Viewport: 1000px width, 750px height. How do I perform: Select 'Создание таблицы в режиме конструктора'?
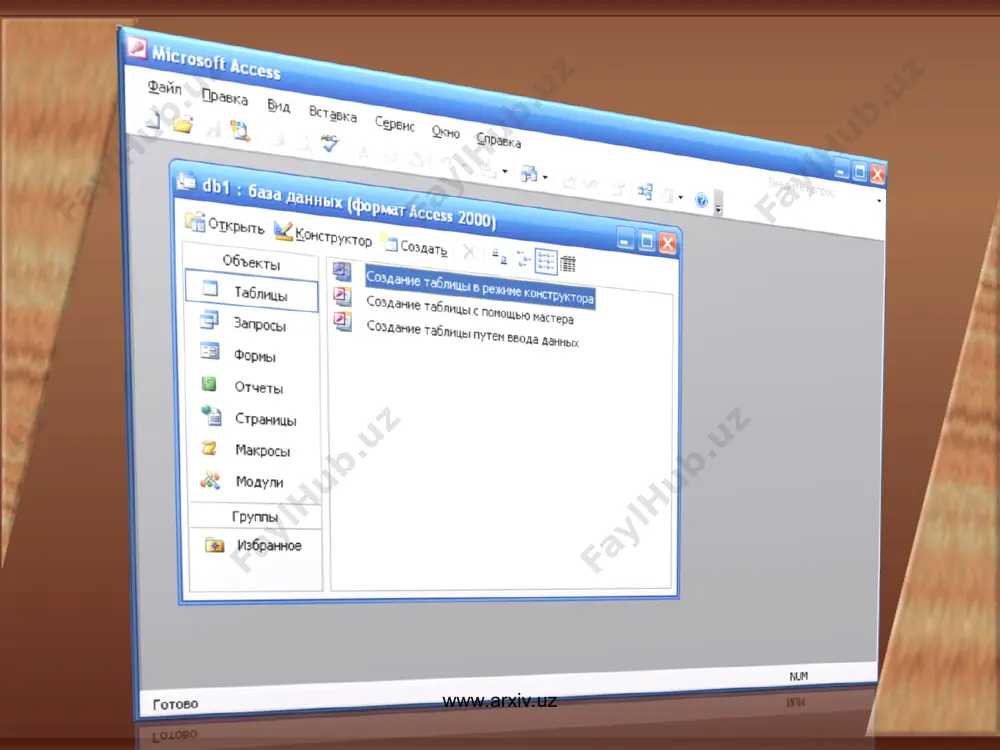480,288
